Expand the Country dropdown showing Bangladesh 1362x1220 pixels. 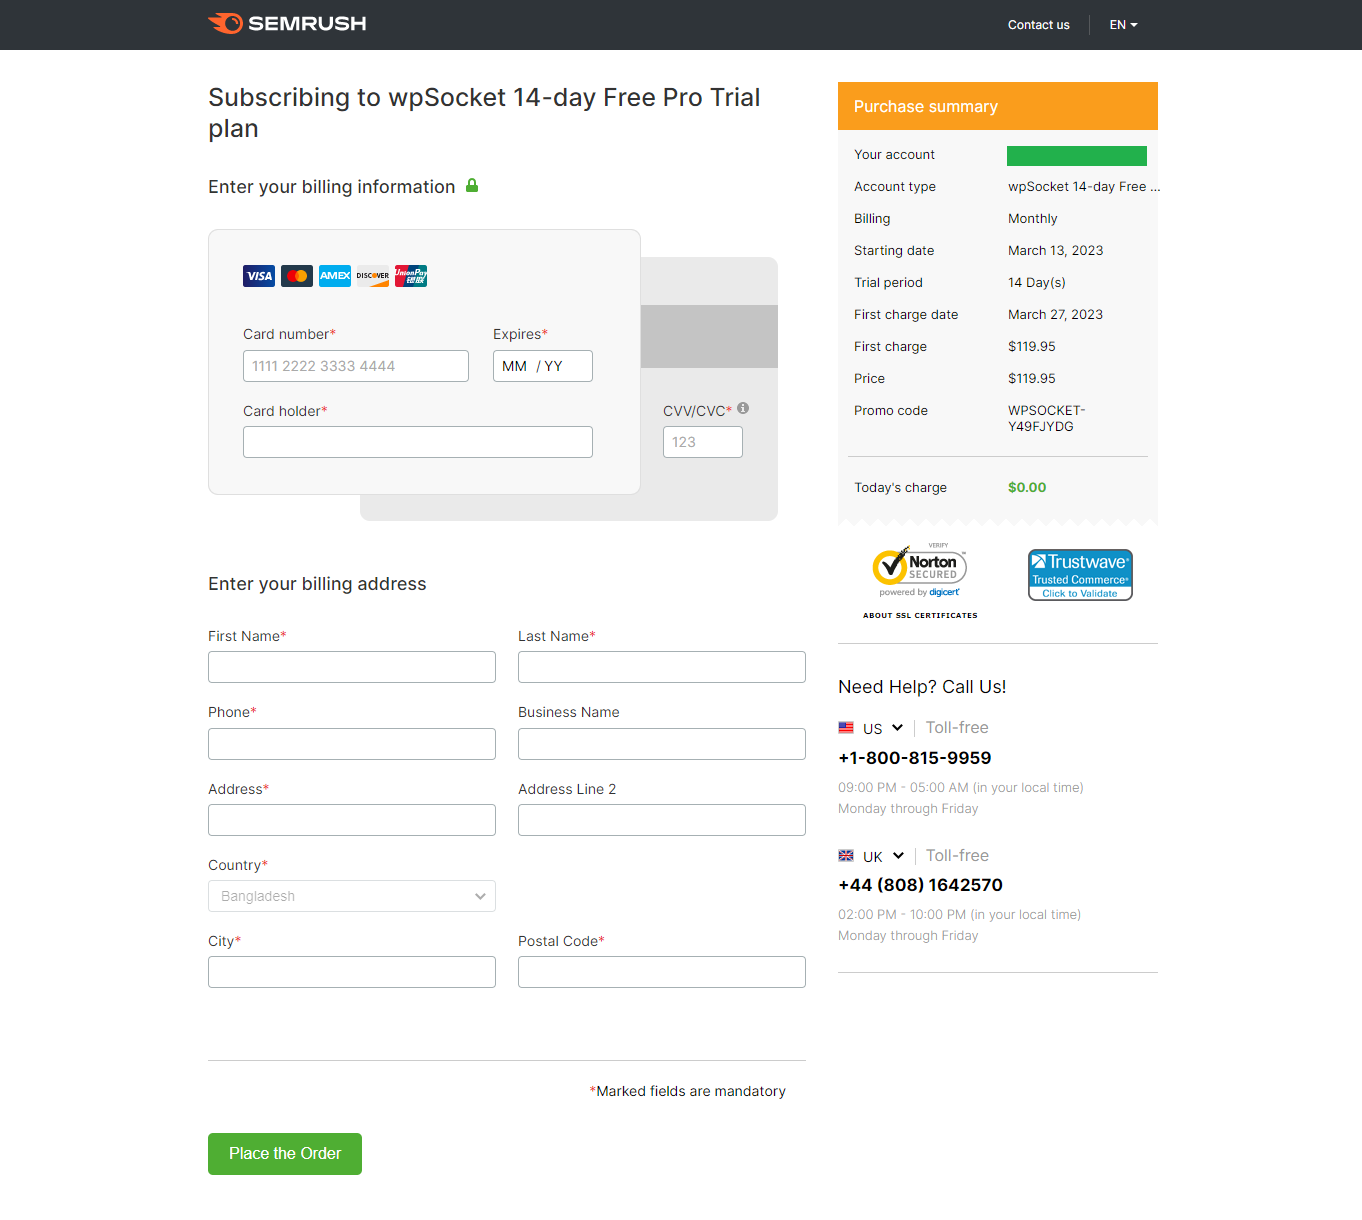click(352, 896)
